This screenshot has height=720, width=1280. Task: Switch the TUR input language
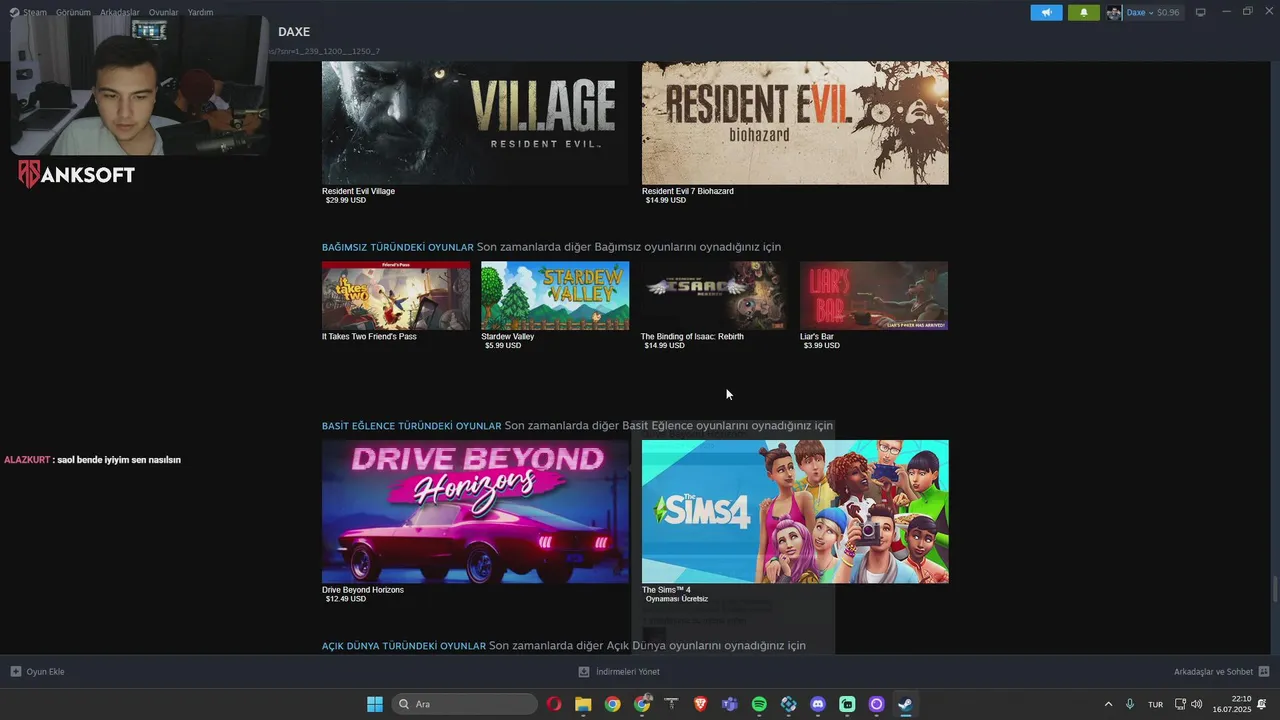[x=1155, y=704]
